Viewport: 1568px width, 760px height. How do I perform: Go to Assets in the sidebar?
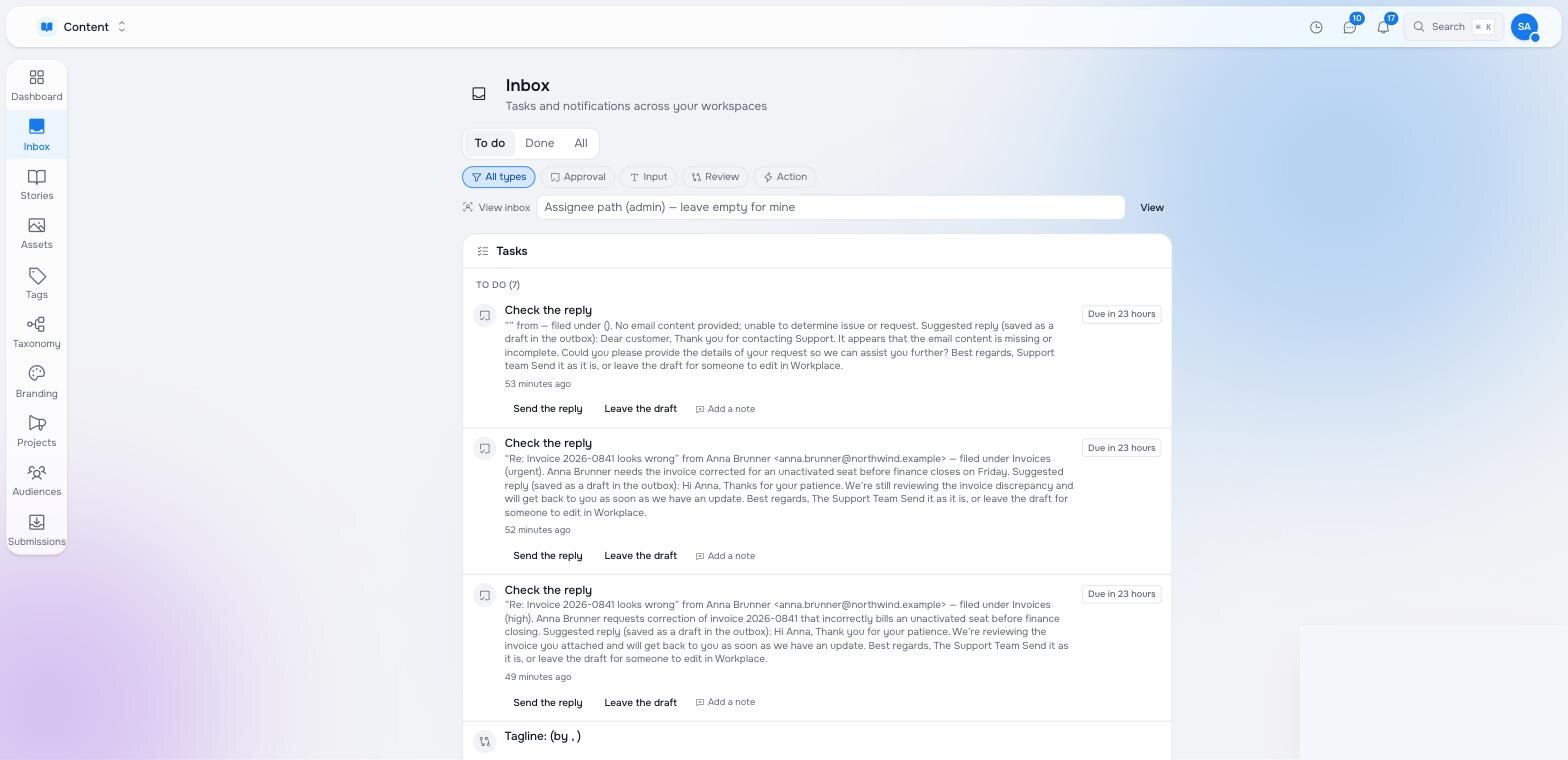(37, 234)
